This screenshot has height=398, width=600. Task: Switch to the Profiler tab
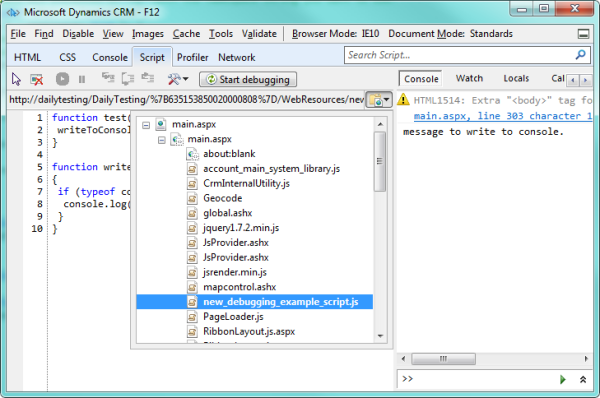tap(192, 57)
